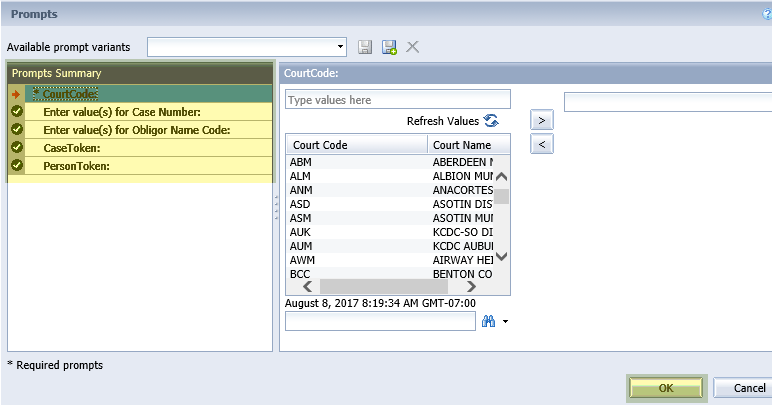Click the KCDC-SO DI court name cell
Viewport: 772px width, 405px height.
462,232
